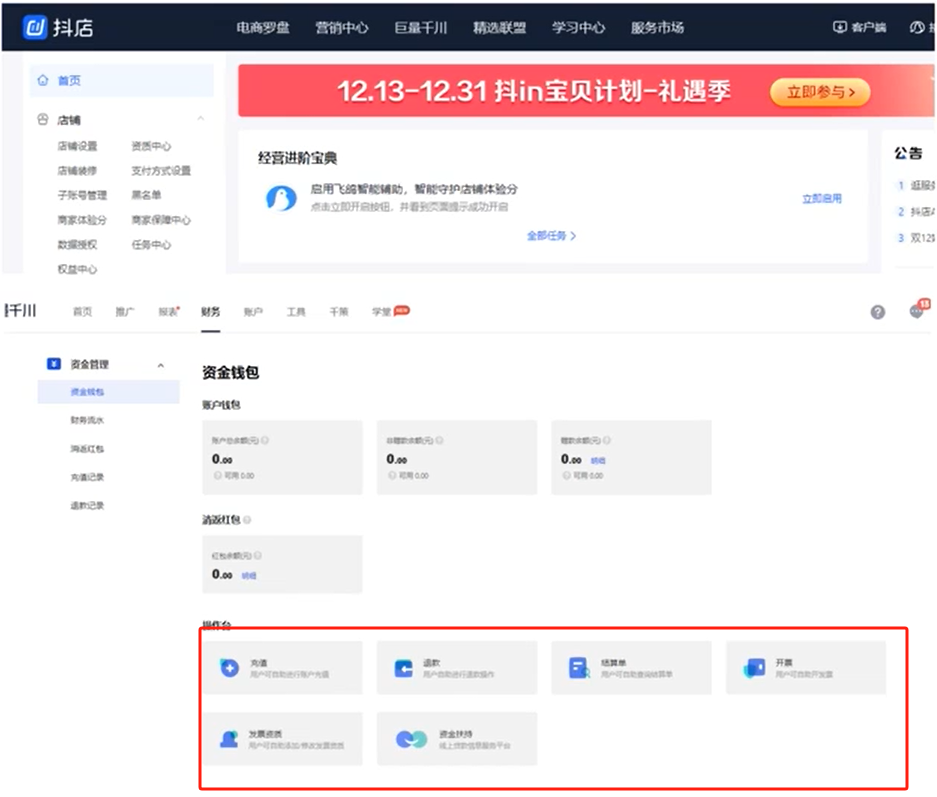Image resolution: width=937 pixels, height=797 pixels.
Task: Switch to 财务 tab in 千川
Action: (x=210, y=311)
